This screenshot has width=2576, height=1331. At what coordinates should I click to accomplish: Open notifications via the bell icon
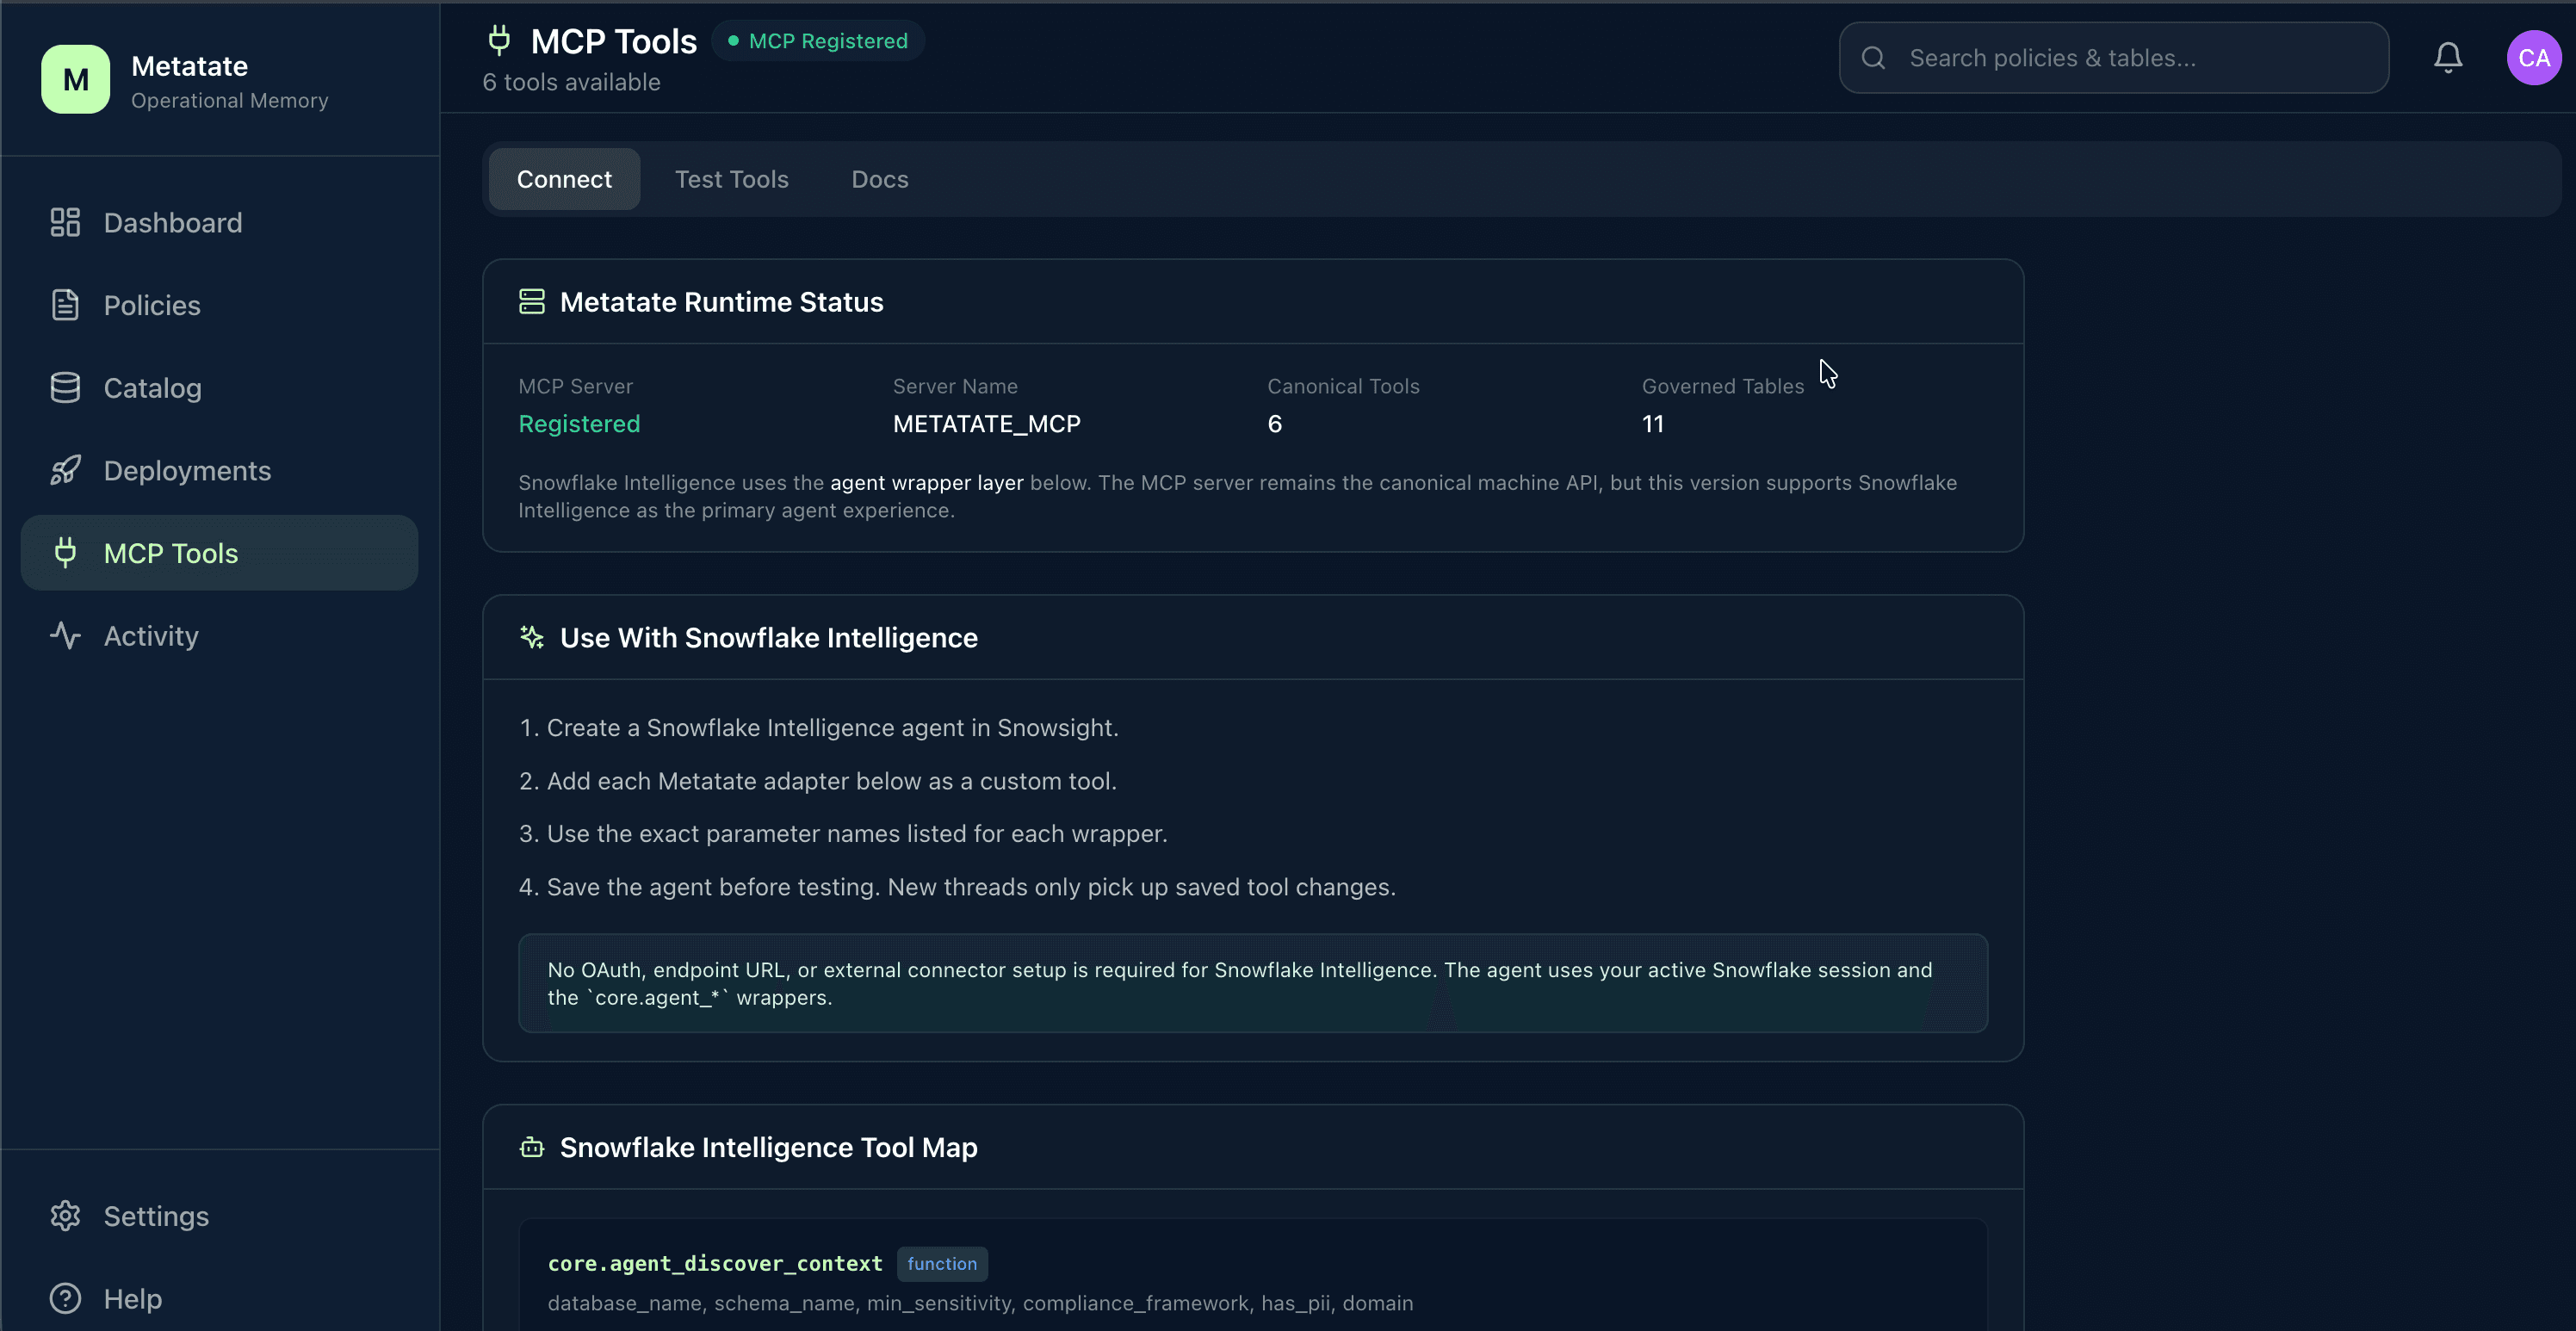2447,57
